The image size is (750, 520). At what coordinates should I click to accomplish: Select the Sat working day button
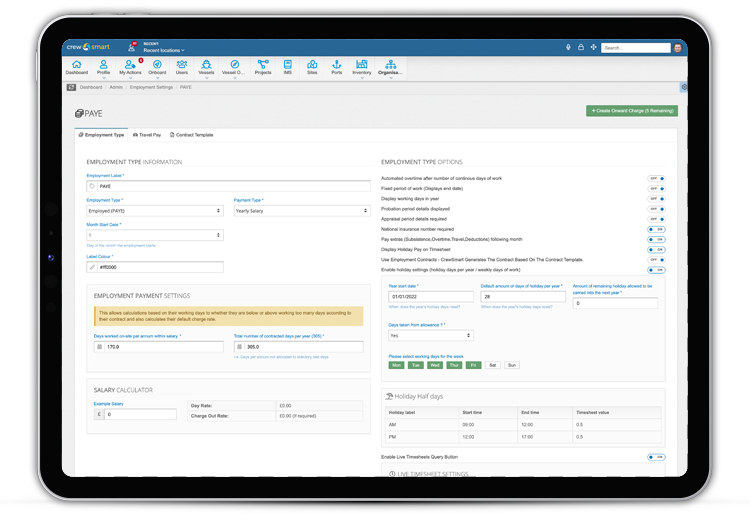tap(492, 365)
